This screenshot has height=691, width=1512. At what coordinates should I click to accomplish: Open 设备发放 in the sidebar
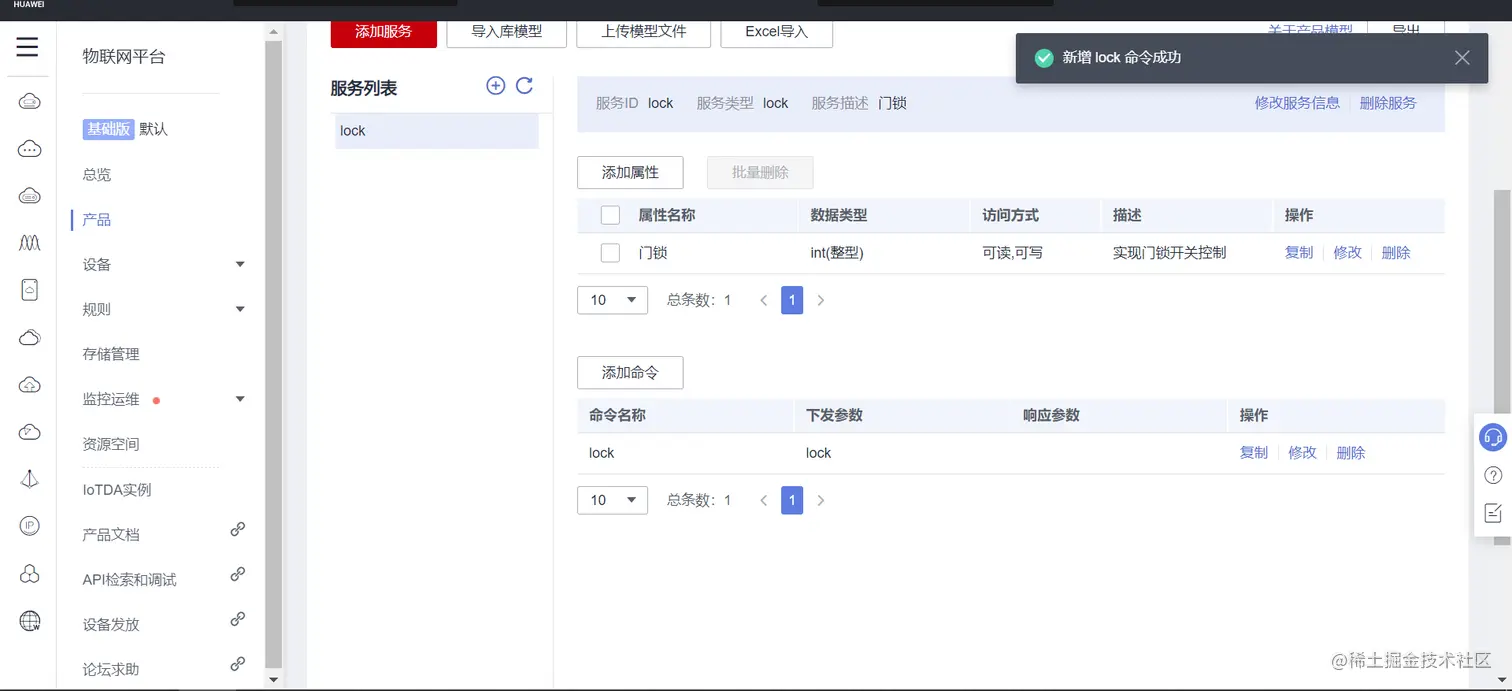pos(111,625)
